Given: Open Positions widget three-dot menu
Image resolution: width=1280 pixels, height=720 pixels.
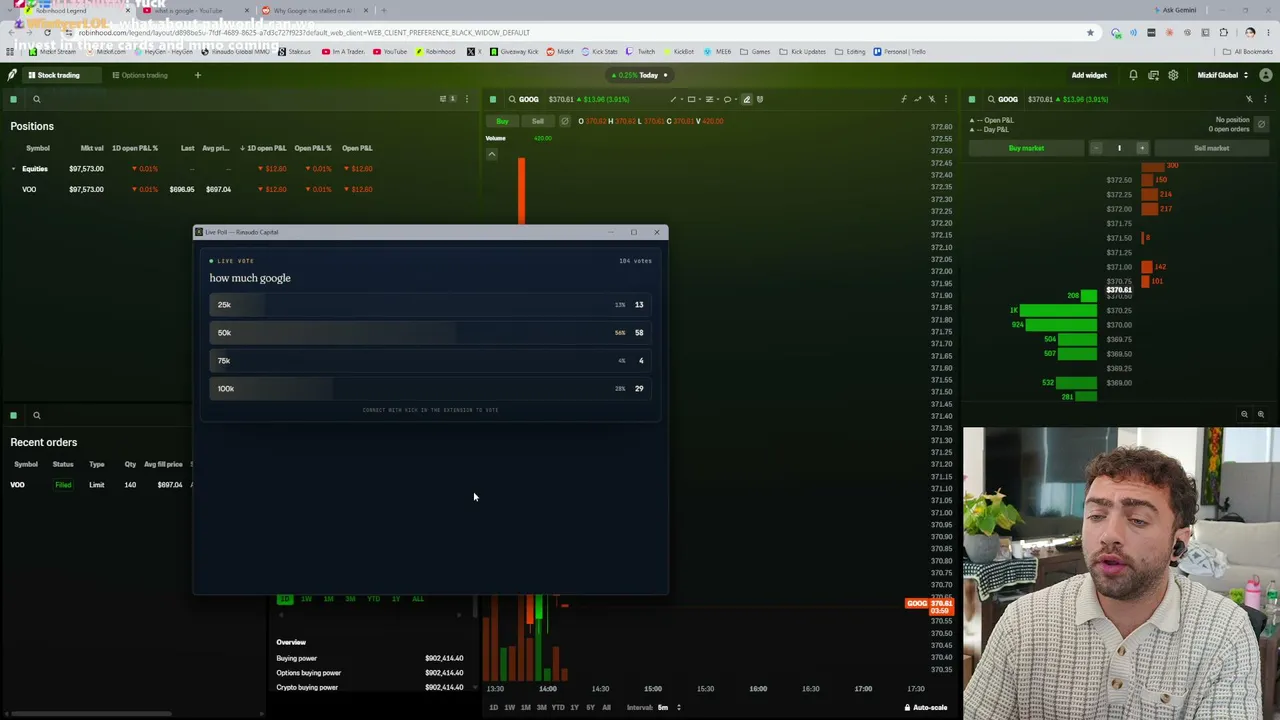Looking at the screenshot, I should click(466, 99).
